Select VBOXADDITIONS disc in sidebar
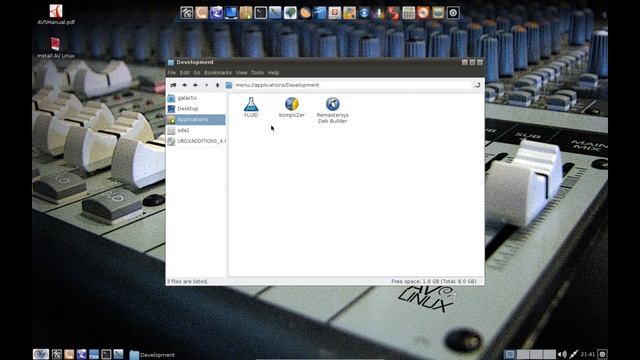 coord(196,141)
